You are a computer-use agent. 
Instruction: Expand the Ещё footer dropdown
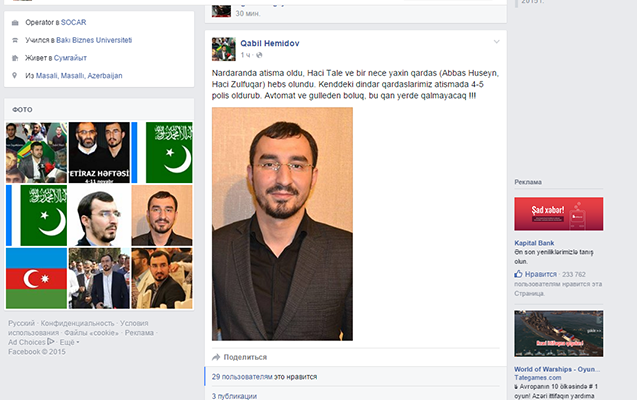point(69,342)
